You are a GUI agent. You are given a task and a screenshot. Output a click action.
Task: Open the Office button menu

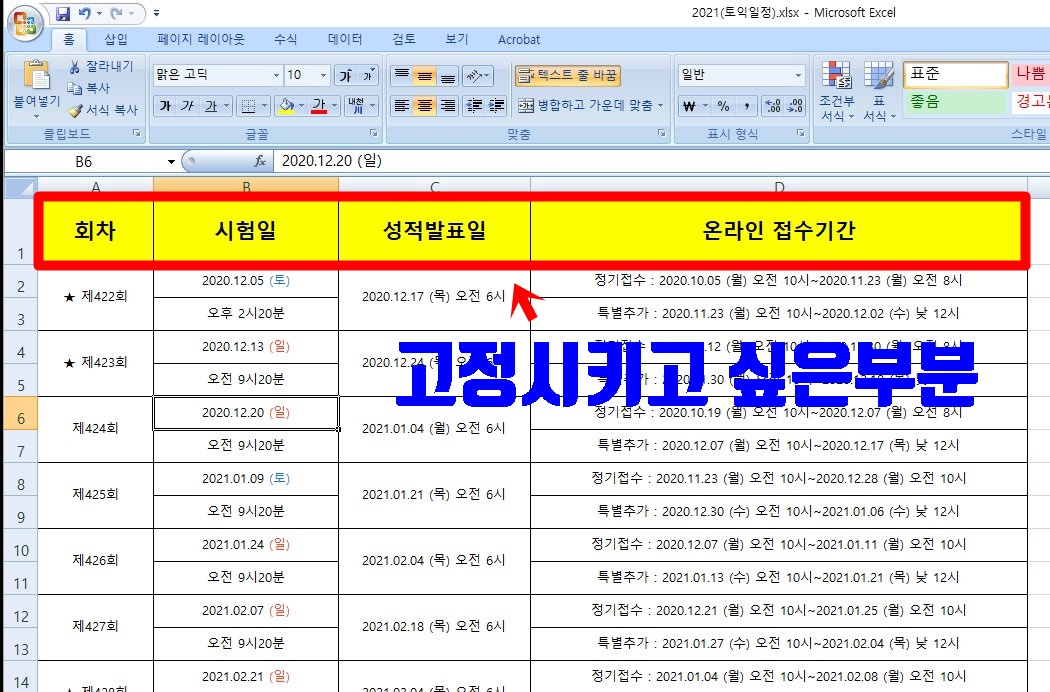tap(24, 23)
